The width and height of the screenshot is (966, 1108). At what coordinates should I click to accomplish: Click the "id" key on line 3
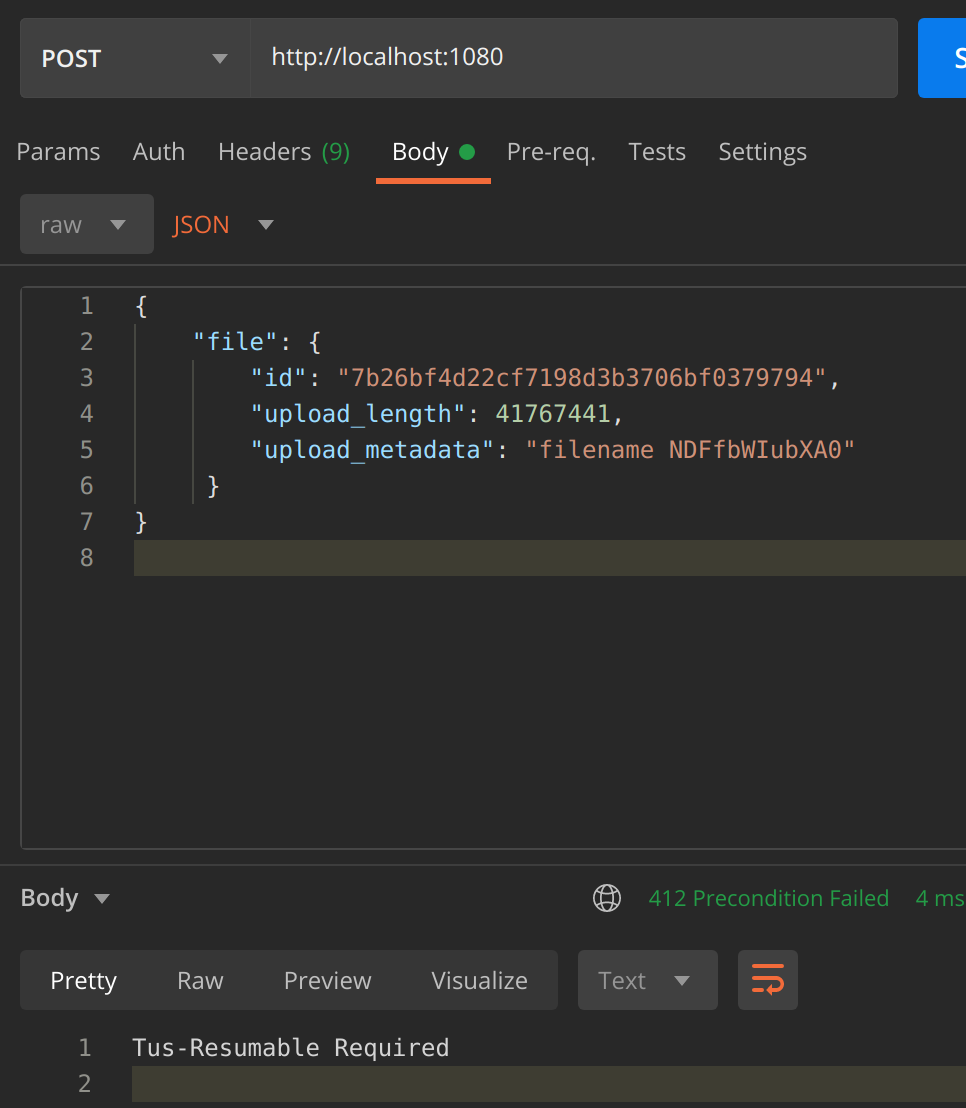(279, 378)
